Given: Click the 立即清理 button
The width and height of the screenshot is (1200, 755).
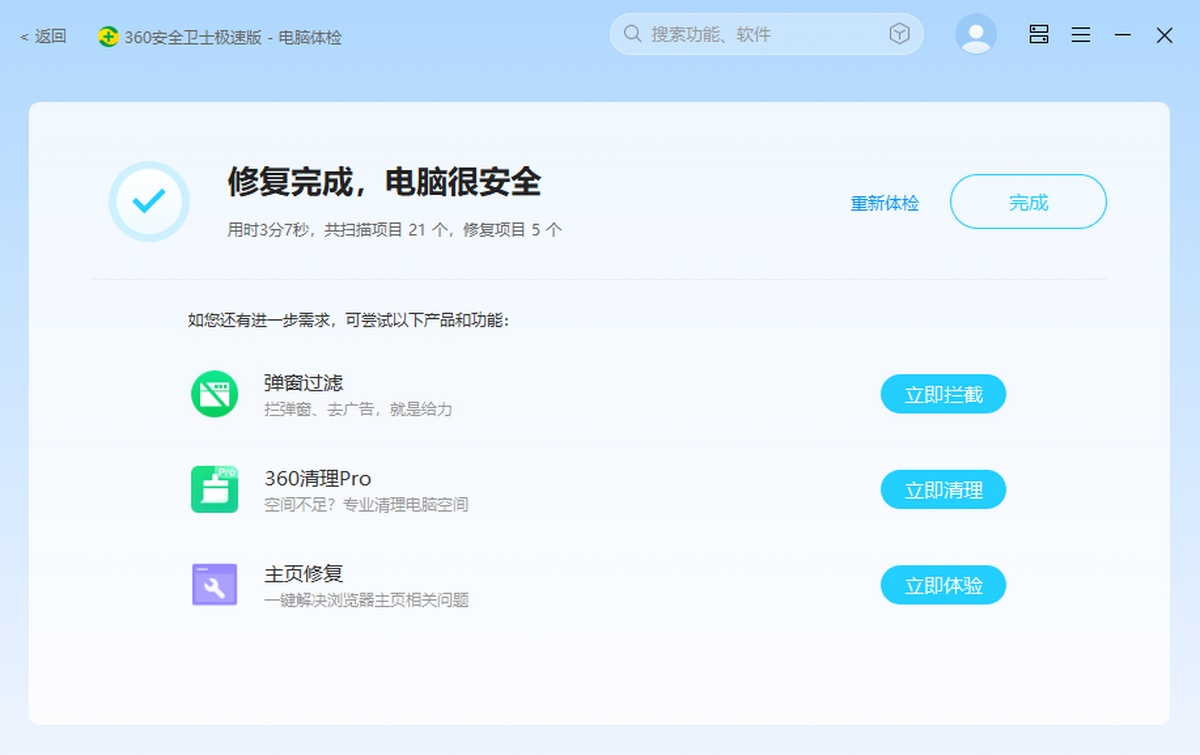Looking at the screenshot, I should 943,490.
